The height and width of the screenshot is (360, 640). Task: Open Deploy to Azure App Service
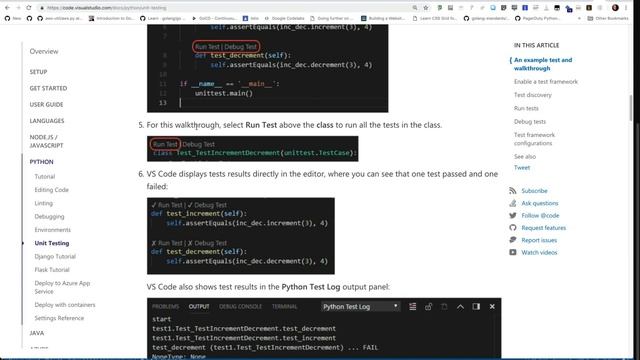[x=62, y=287]
